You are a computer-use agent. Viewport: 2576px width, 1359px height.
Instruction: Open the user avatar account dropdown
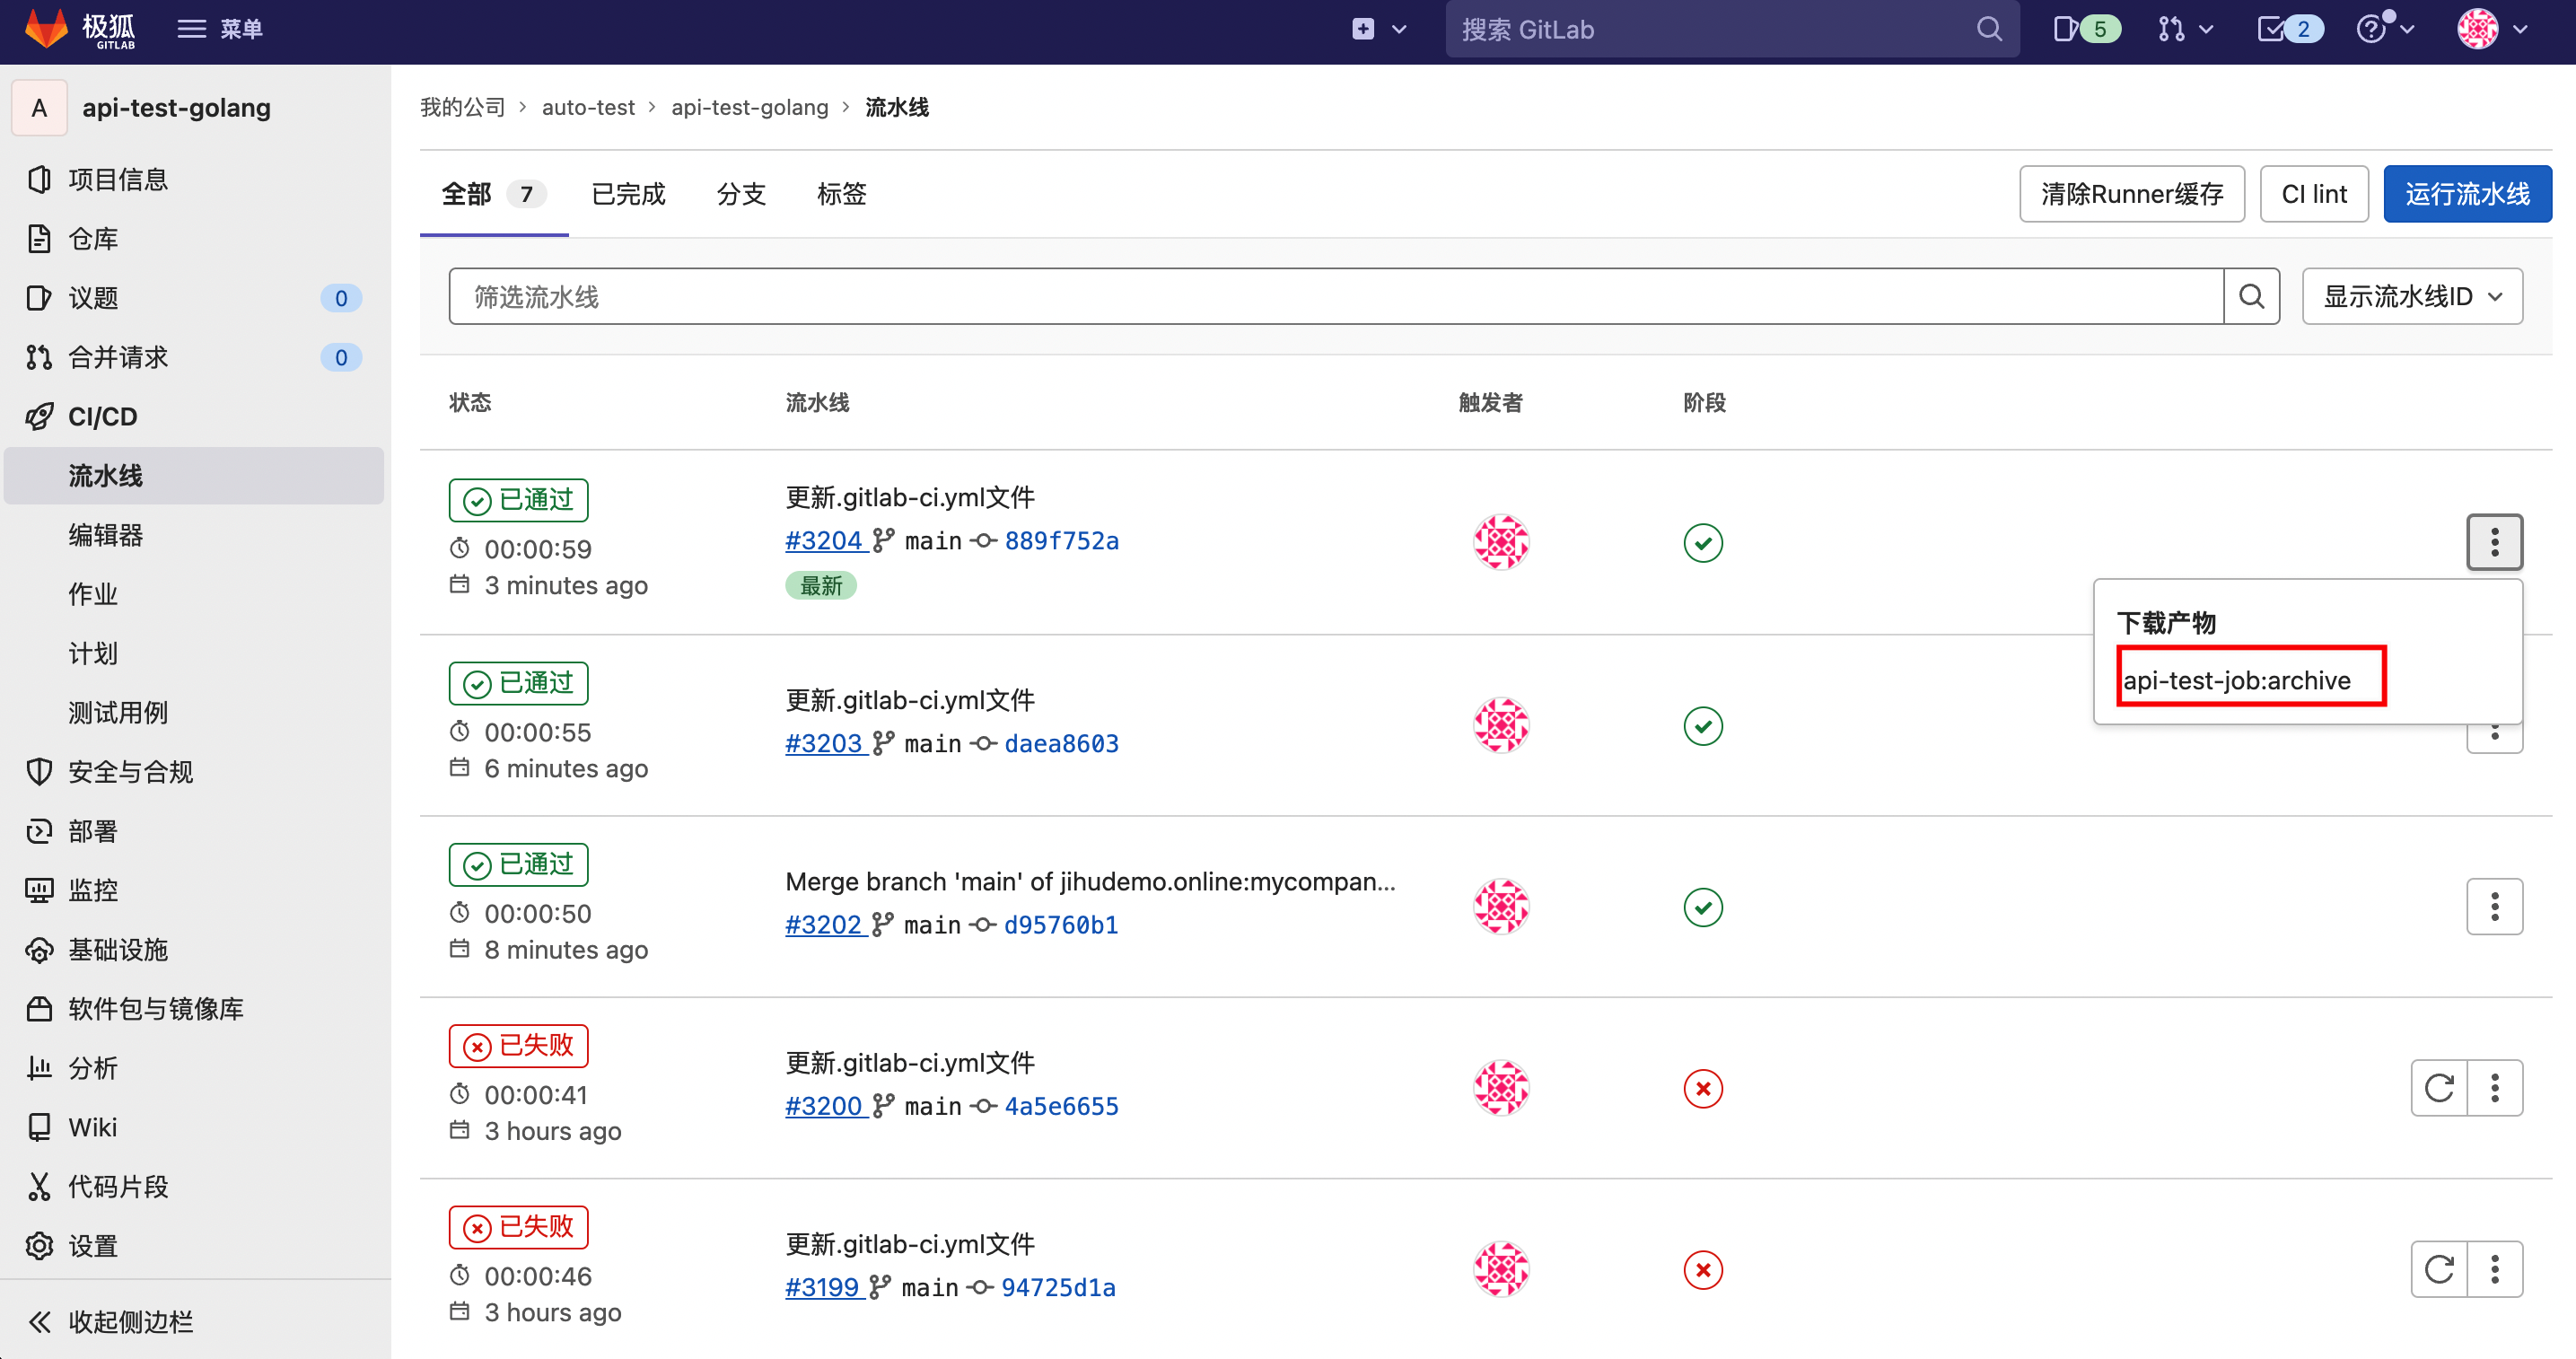coord(2492,29)
